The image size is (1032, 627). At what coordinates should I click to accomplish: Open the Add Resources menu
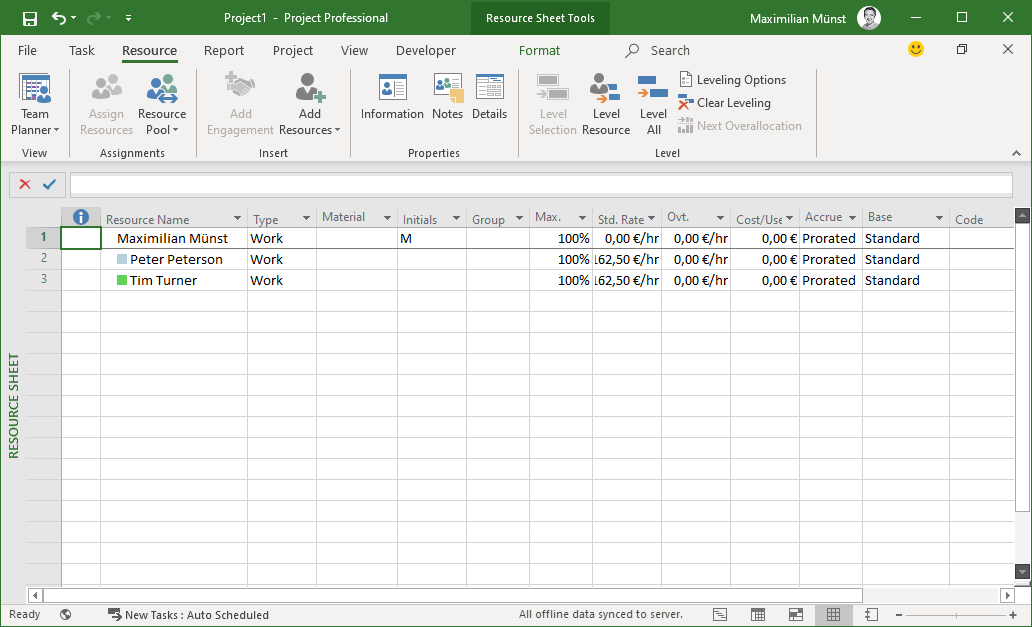[309, 104]
